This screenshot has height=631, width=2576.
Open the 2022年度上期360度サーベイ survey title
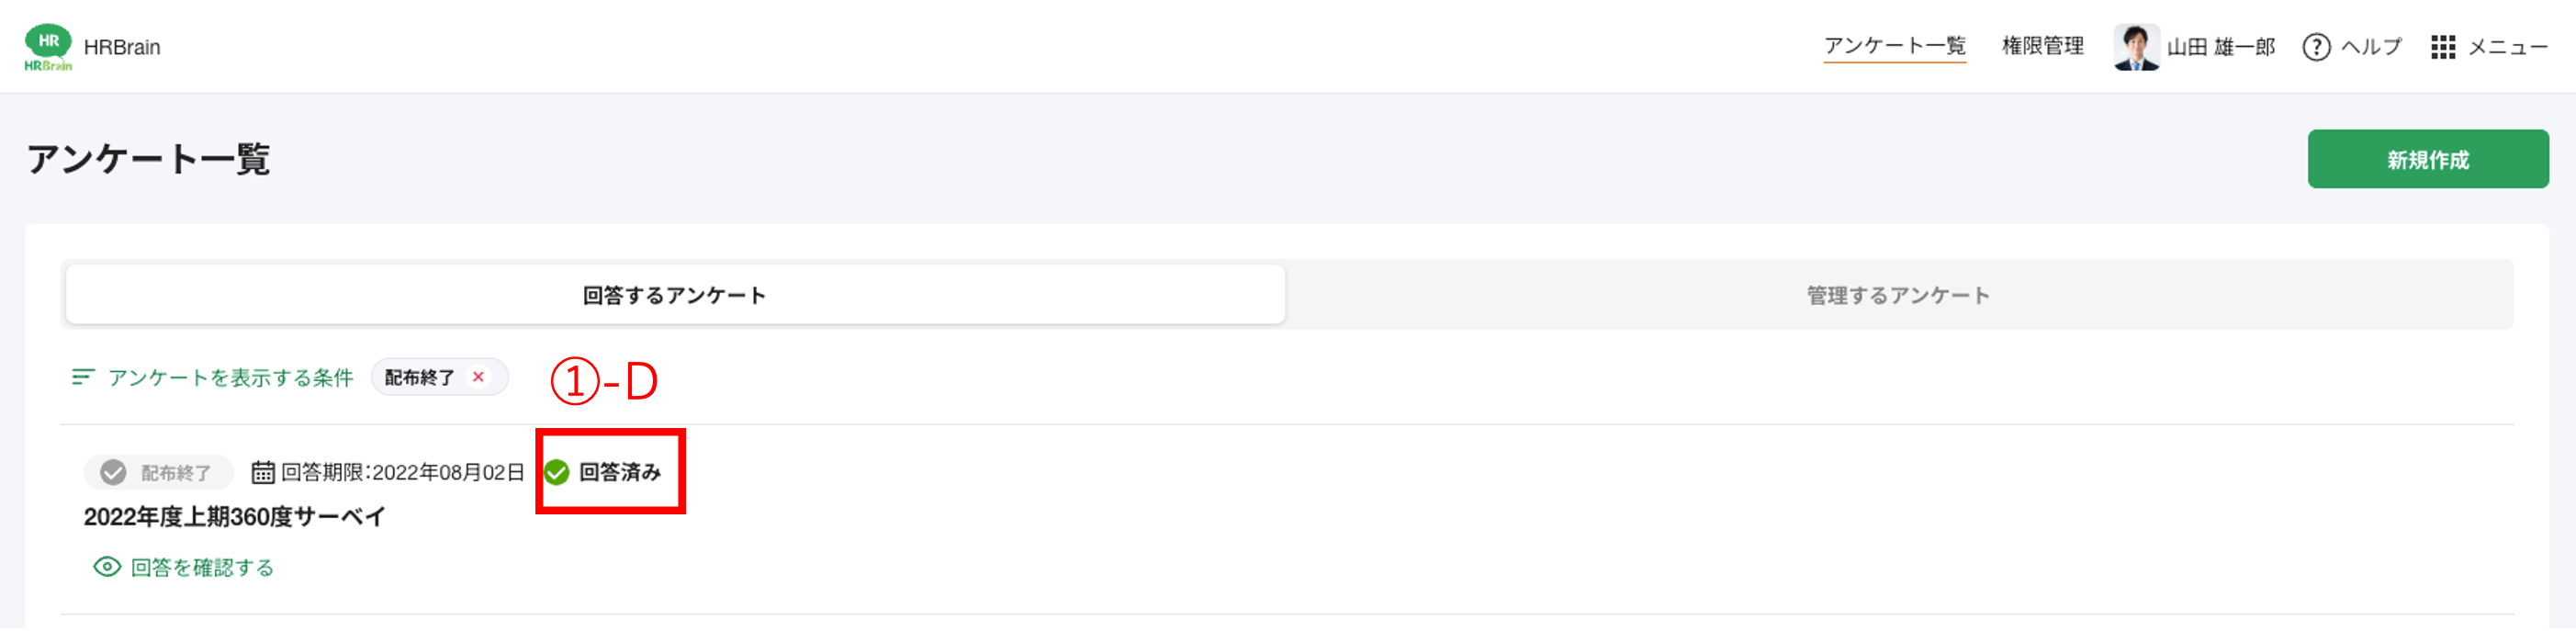tap(234, 517)
